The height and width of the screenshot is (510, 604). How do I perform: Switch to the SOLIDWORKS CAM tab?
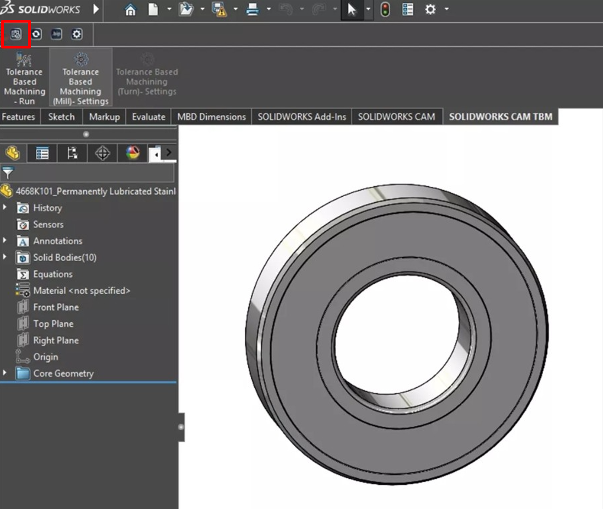396,117
